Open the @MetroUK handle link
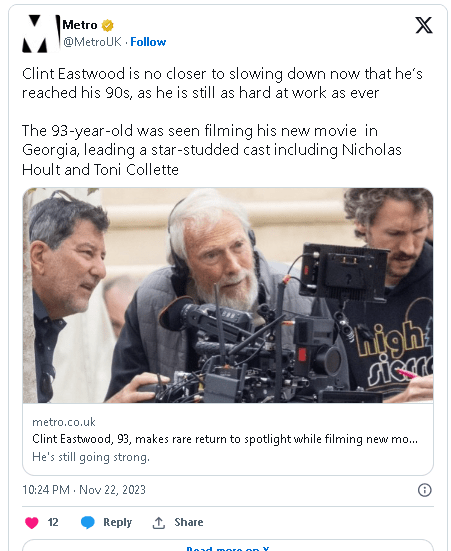451x551 pixels. [92, 42]
